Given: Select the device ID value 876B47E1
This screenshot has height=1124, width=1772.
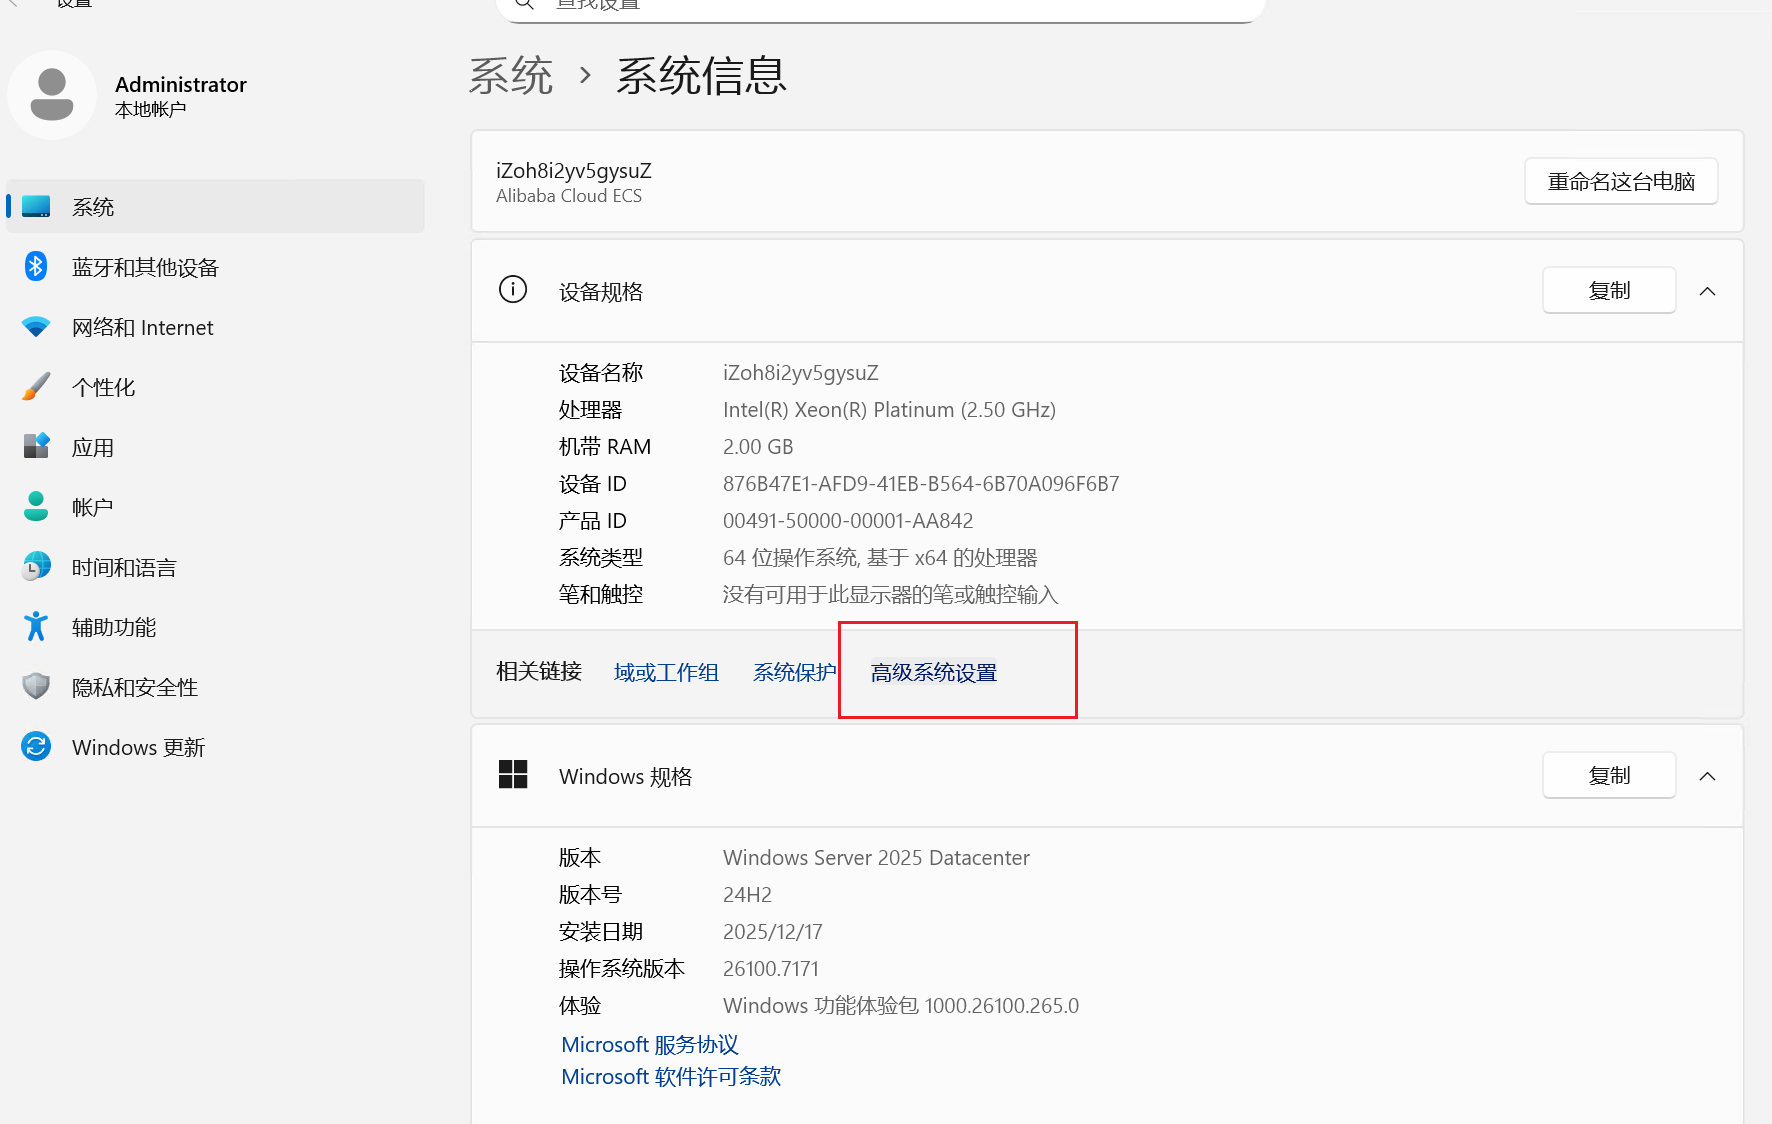Looking at the screenshot, I should point(921,483).
